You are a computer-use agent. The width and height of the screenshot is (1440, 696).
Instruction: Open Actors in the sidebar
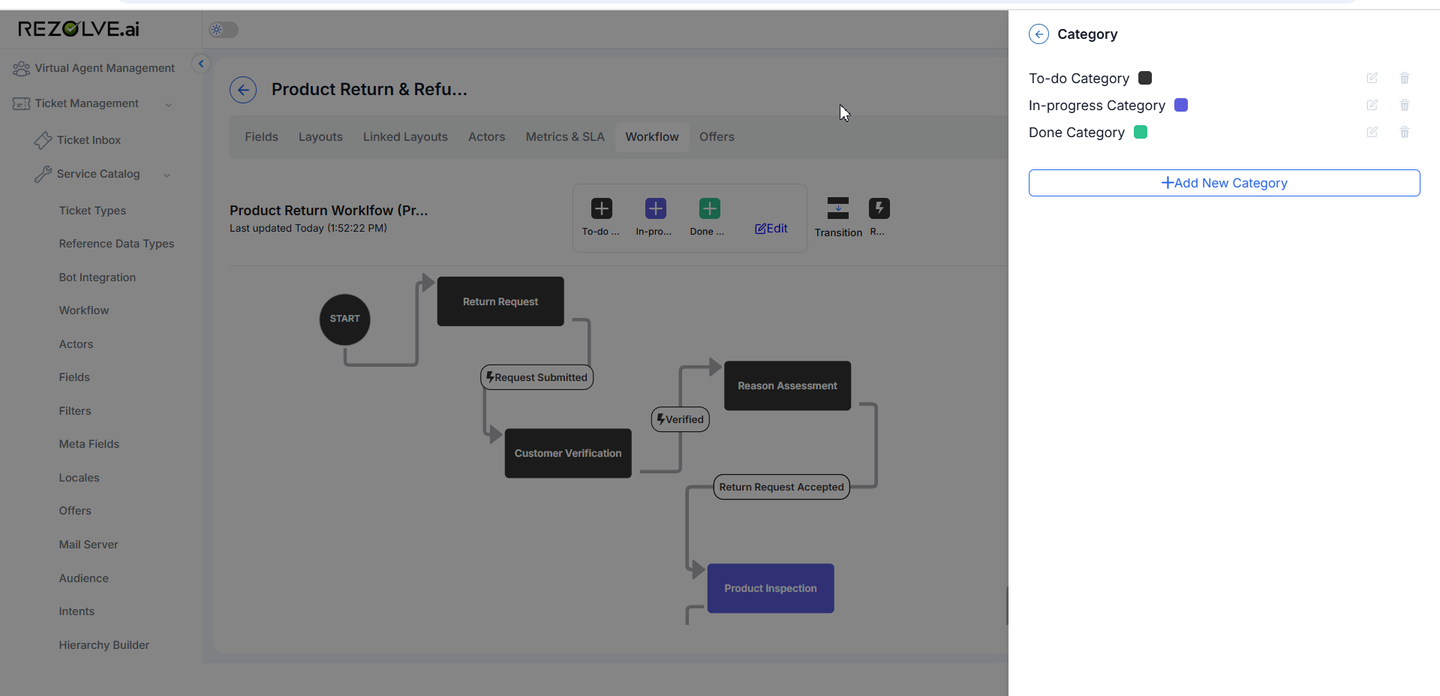76,345
